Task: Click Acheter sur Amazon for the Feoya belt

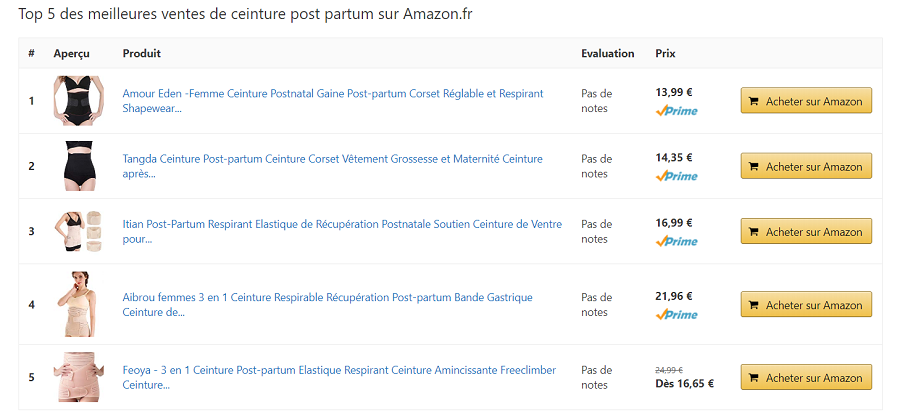Action: 806,378
